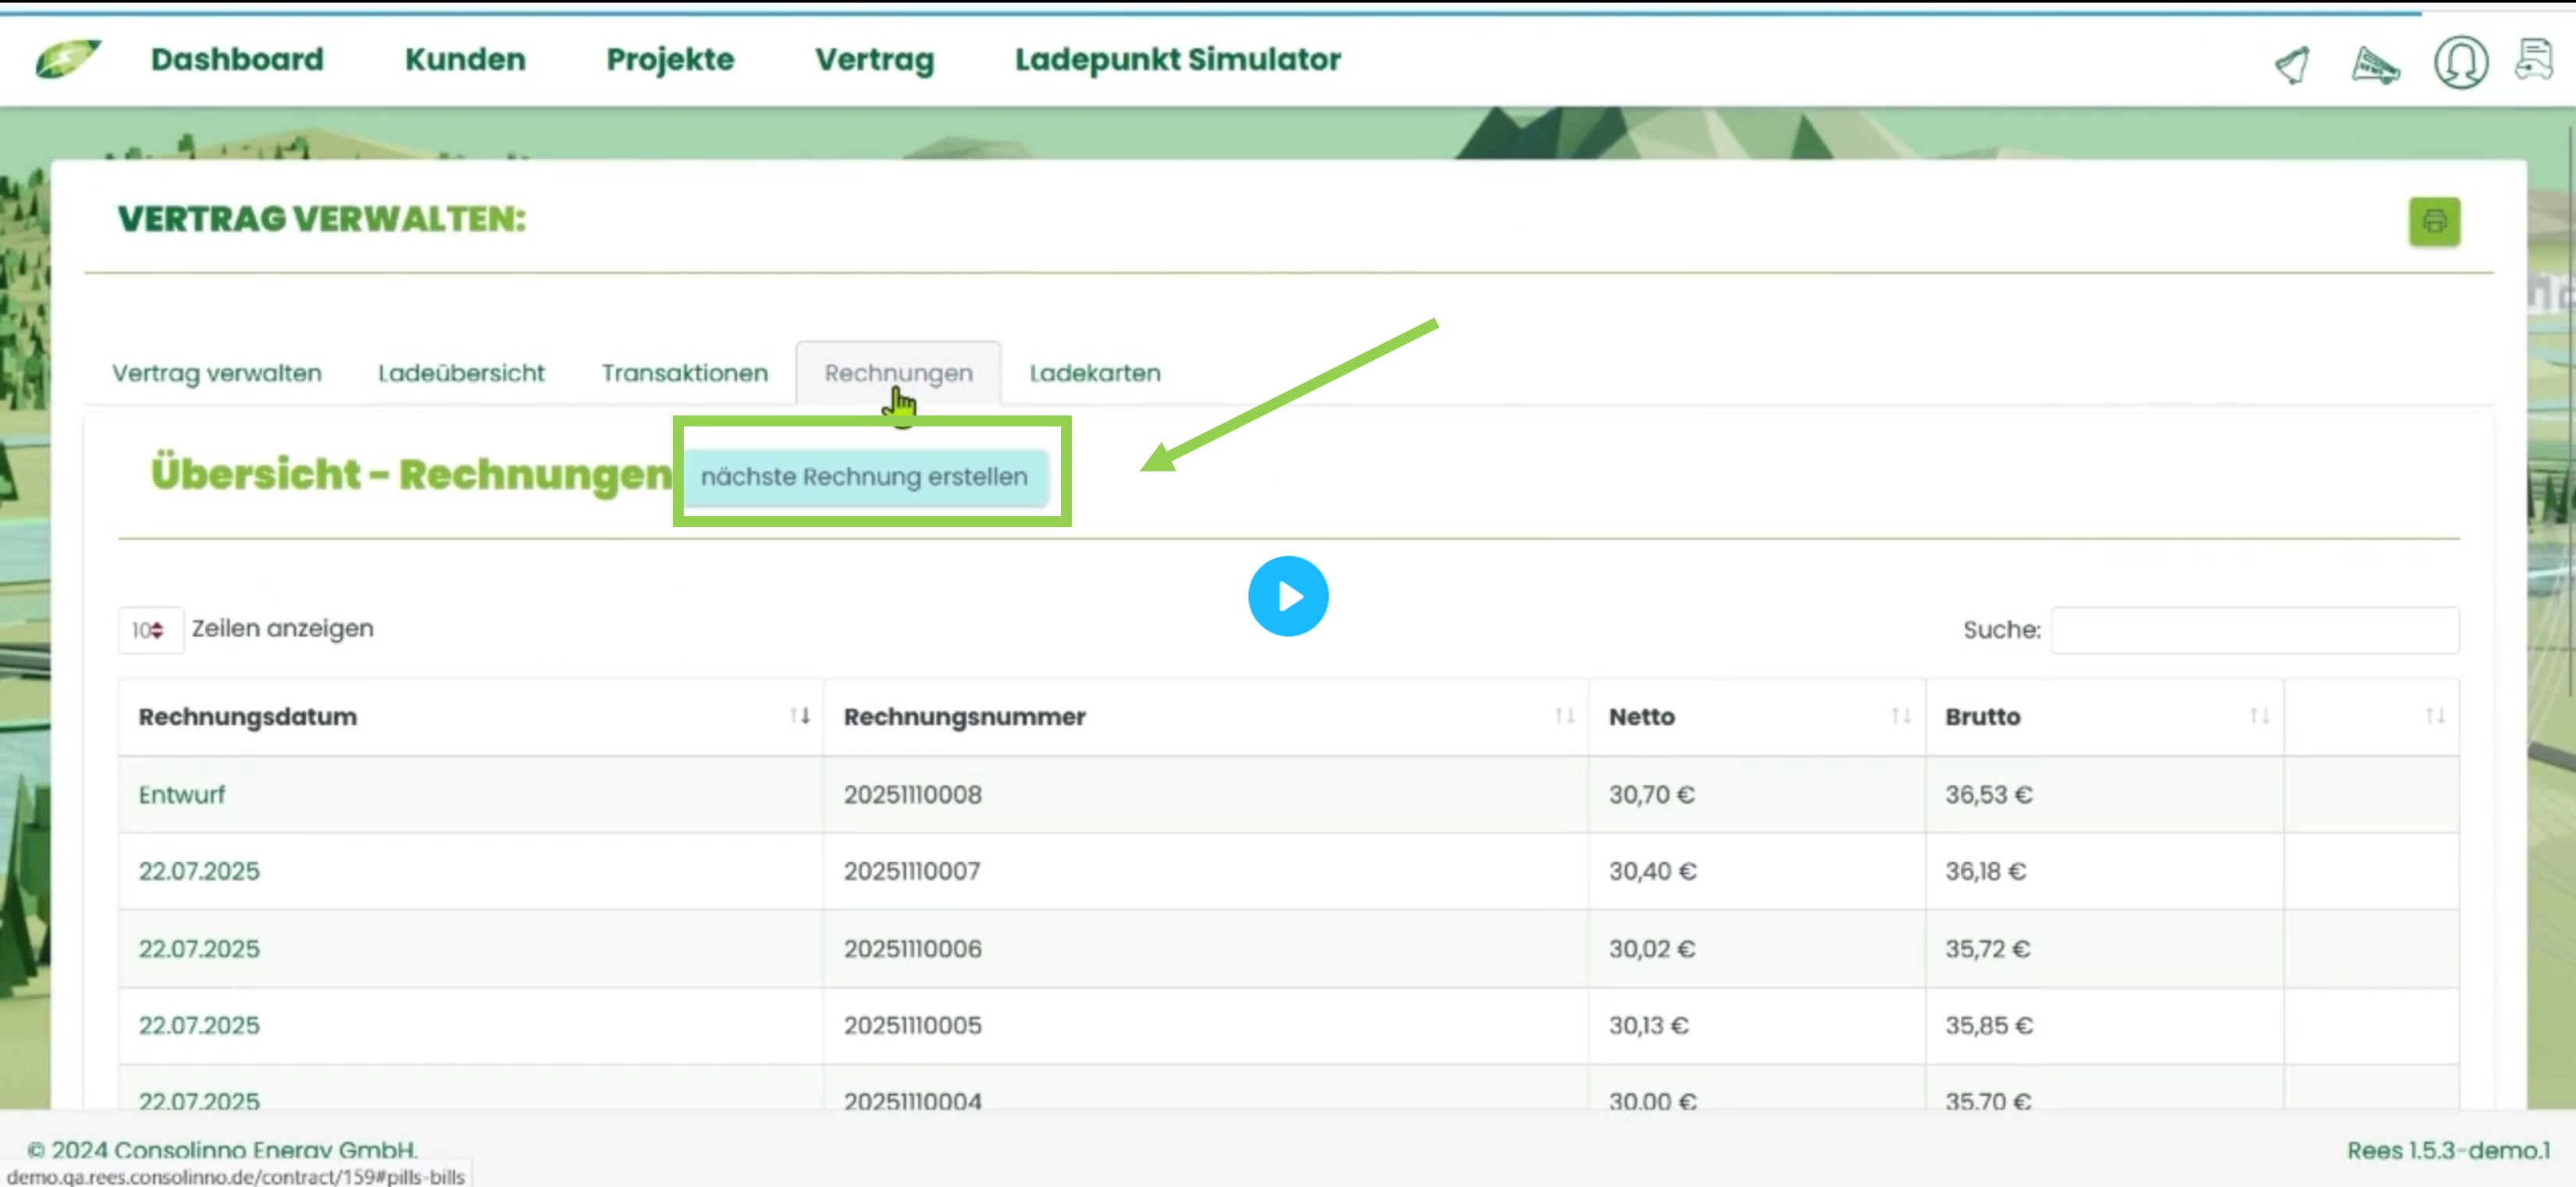Switch to the Transaktionen tab
Image resolution: width=2576 pixels, height=1187 pixels.
click(x=684, y=373)
